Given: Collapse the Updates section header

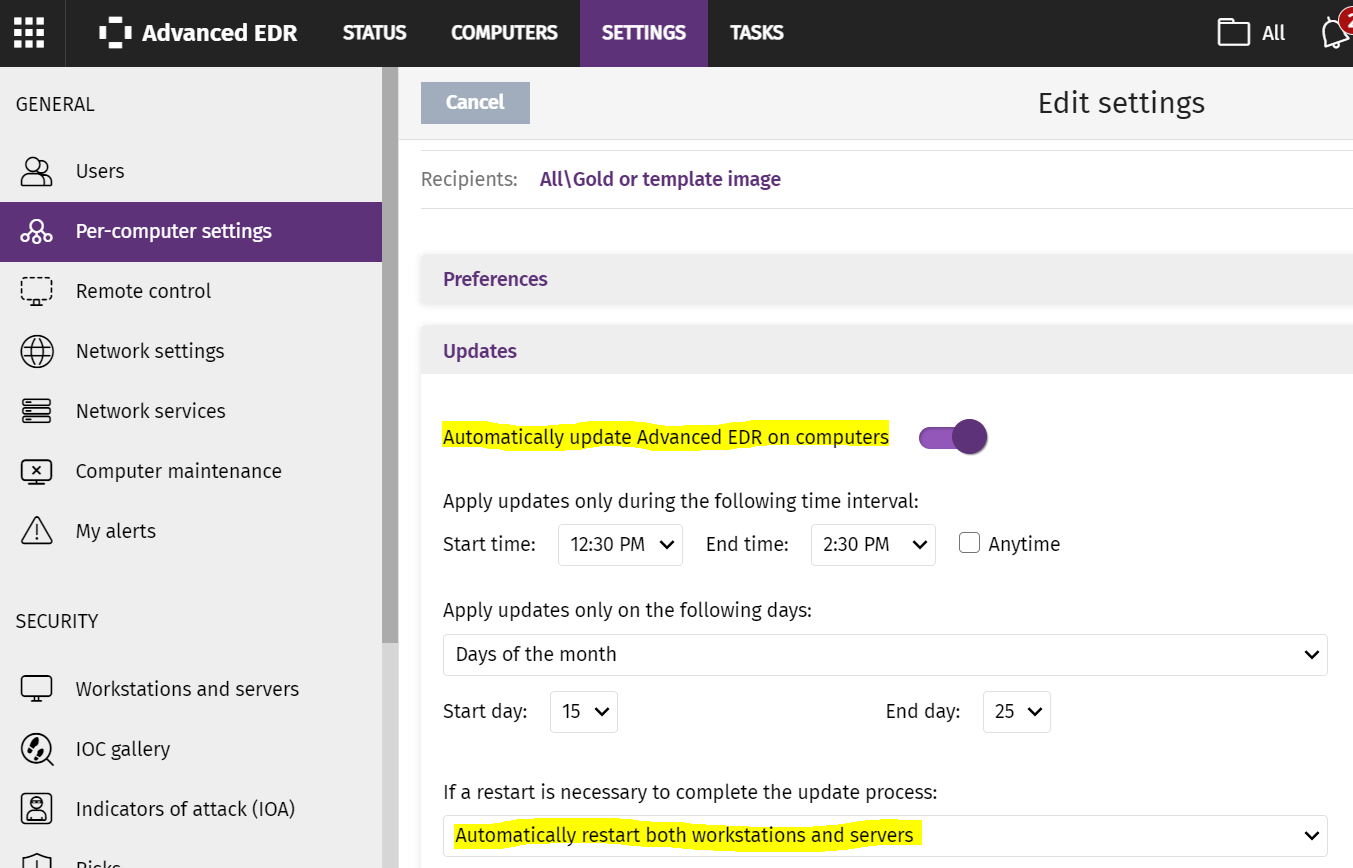Looking at the screenshot, I should (886, 351).
